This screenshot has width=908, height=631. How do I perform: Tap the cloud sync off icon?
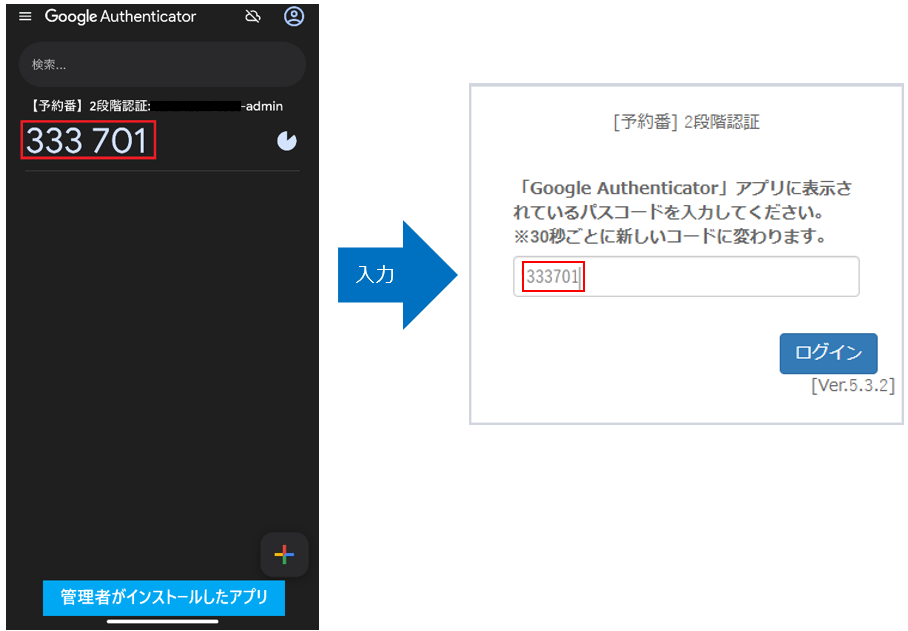pyautogui.click(x=252, y=16)
